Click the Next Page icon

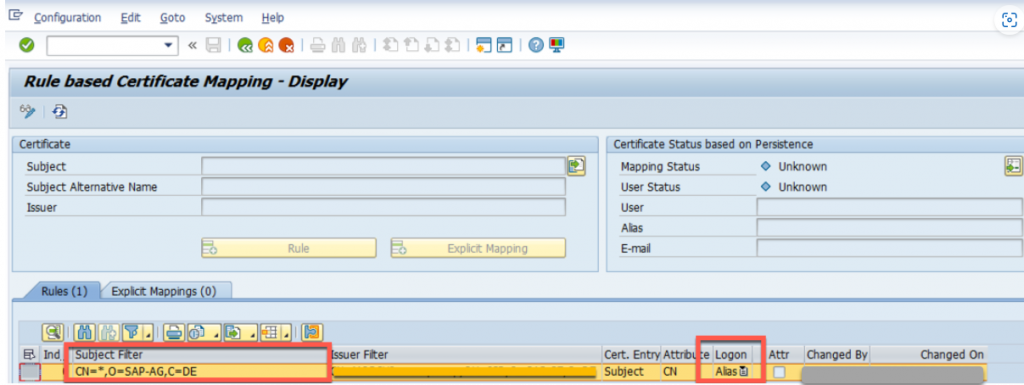tap(432, 45)
